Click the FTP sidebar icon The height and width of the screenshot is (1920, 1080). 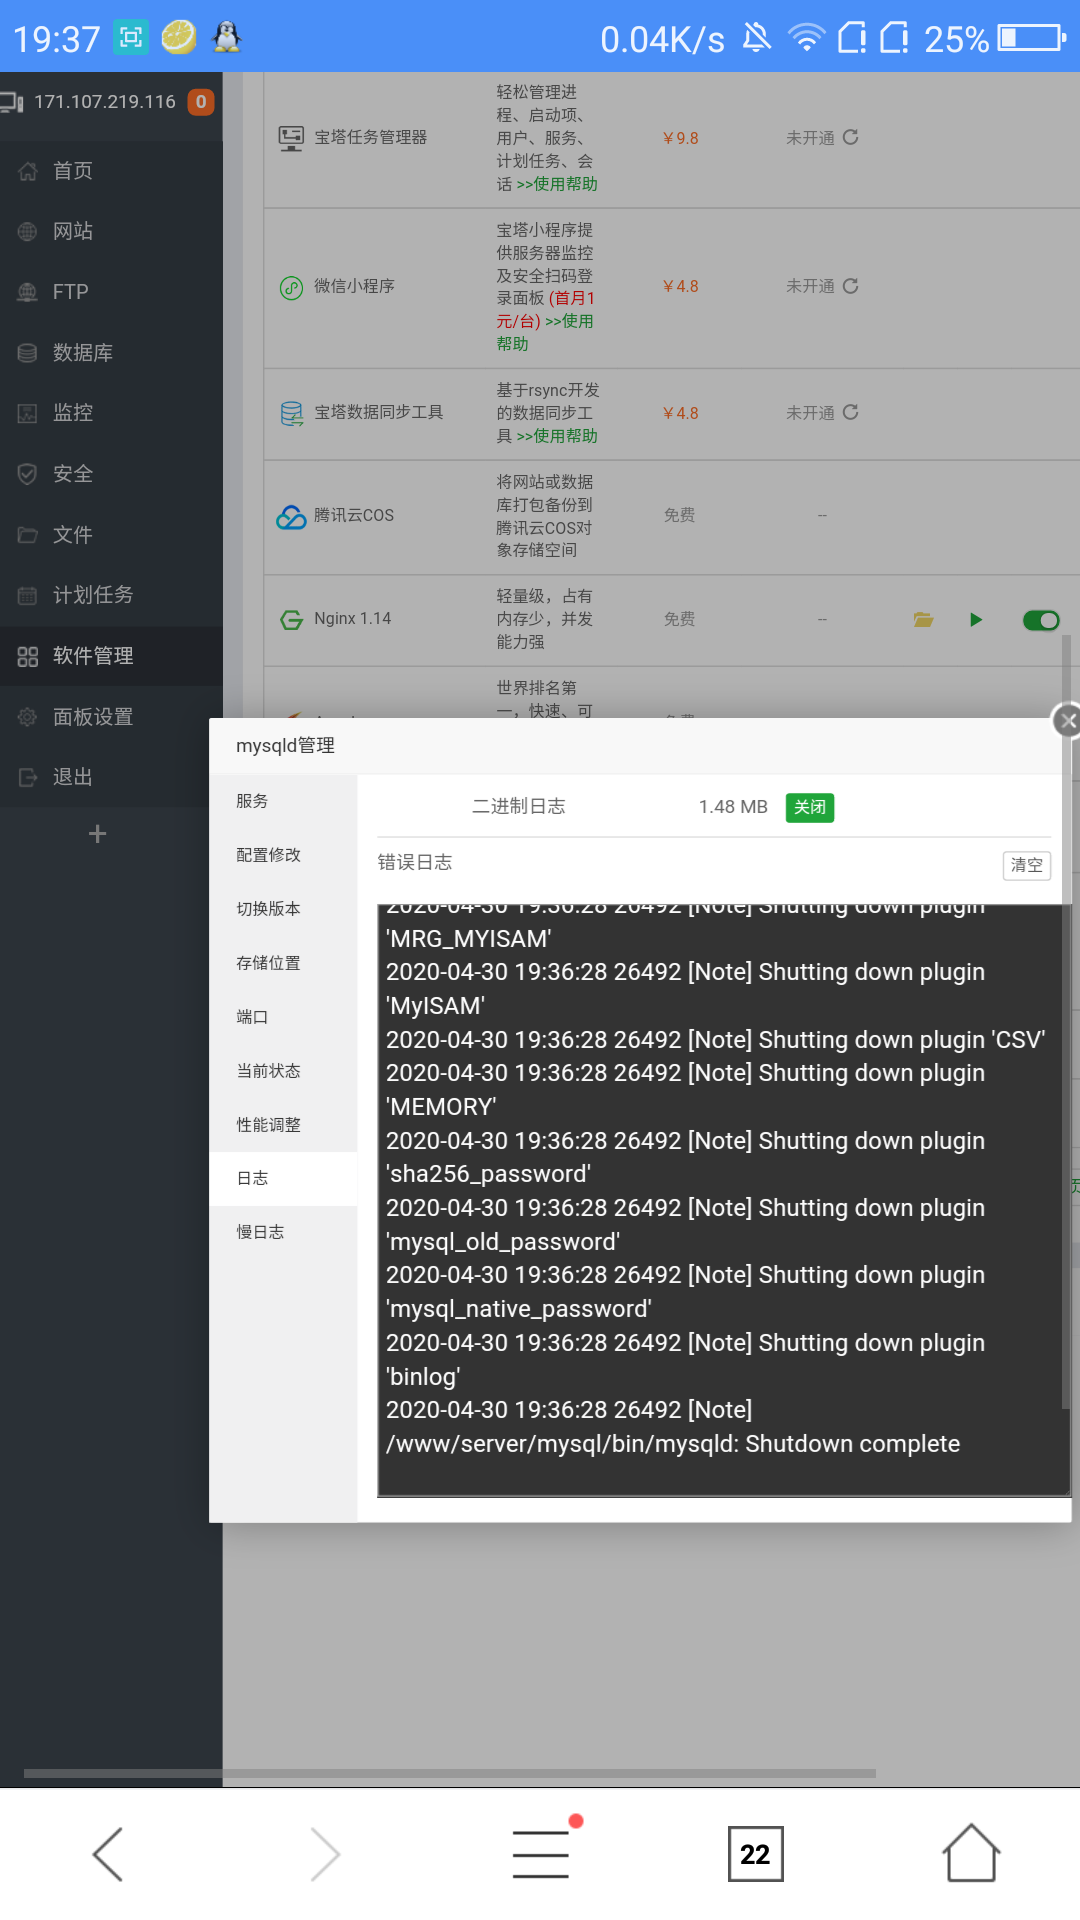coord(27,292)
